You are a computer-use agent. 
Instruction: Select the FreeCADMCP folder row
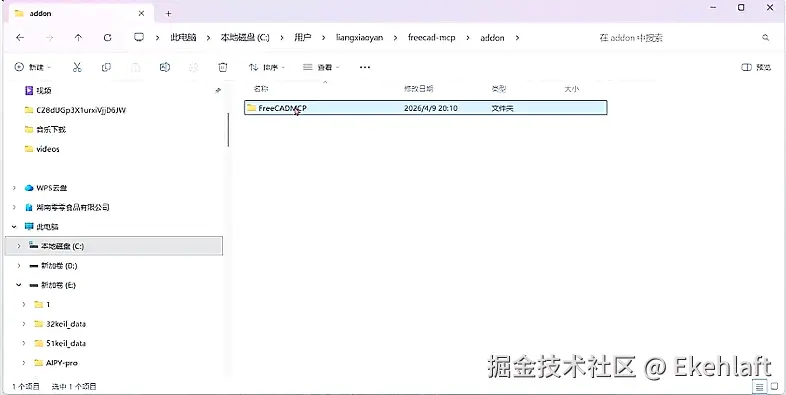(x=426, y=108)
